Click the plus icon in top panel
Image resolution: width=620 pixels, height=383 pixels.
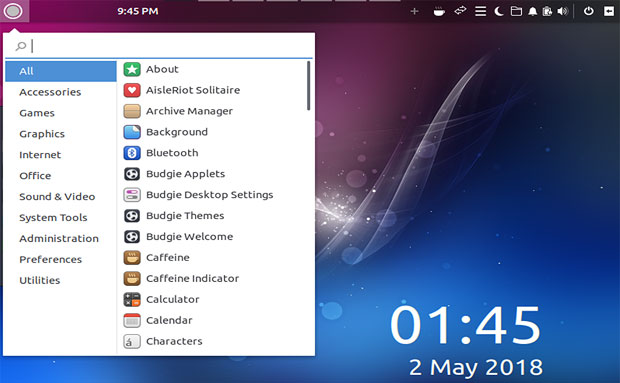click(414, 11)
